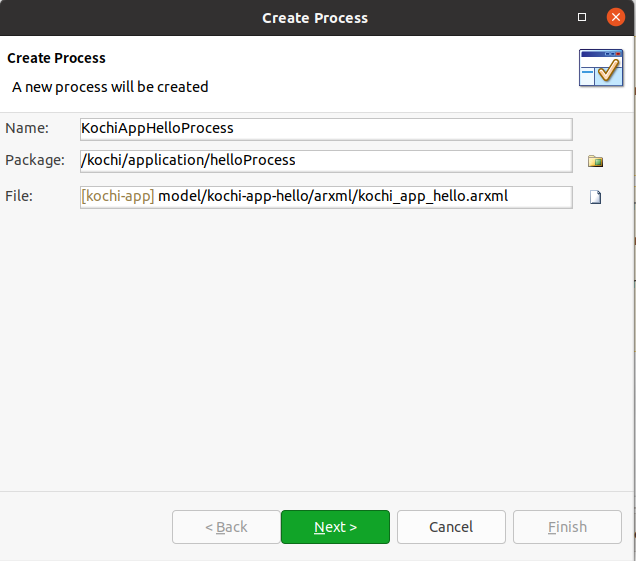Click the bold Create Process heading

coord(56,58)
